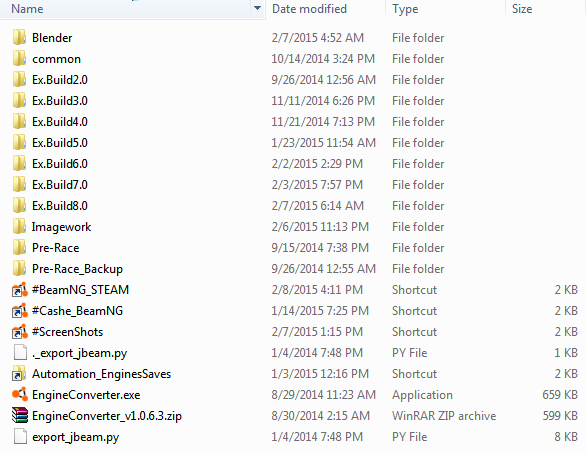Screen dimensions: 586x452
Task: Click the Automation_EnginesSaves shortcut icon
Action: 19,373
